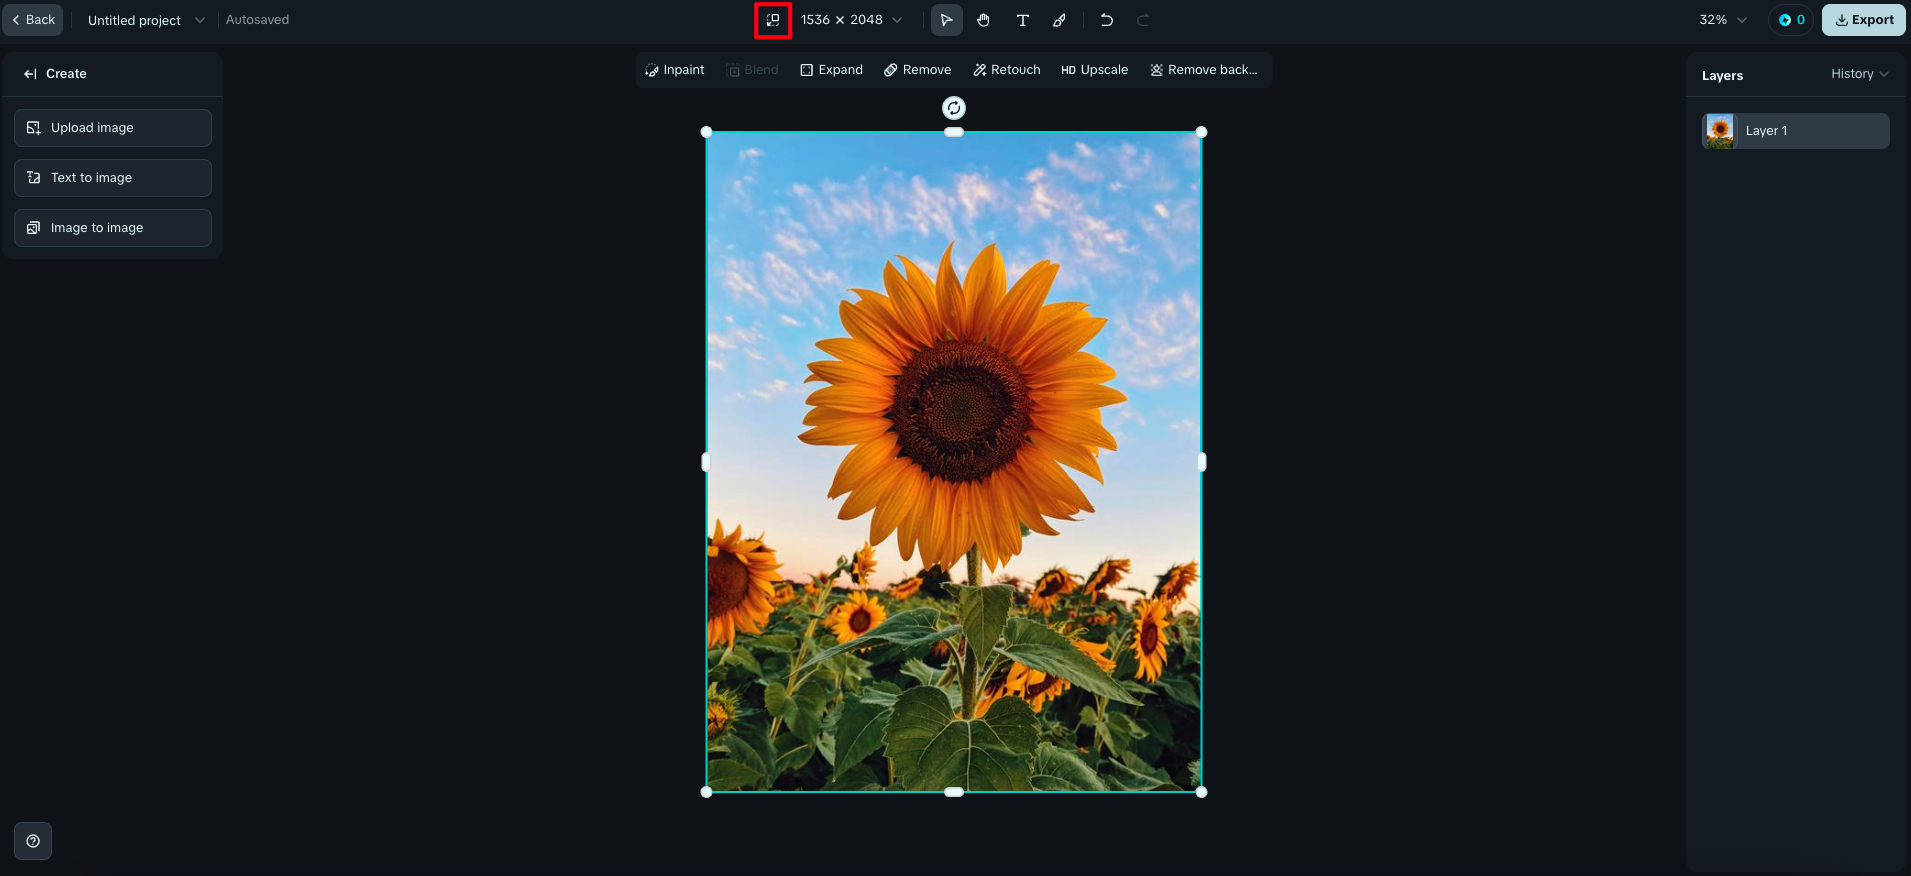The image size is (1911, 876).
Task: Click the rotate handle above image
Action: click(954, 108)
